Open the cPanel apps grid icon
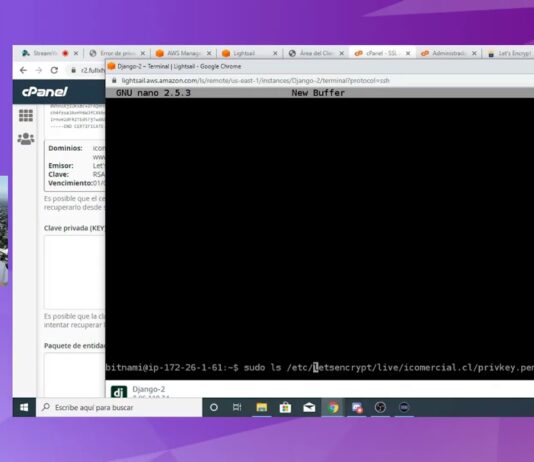 (26, 115)
